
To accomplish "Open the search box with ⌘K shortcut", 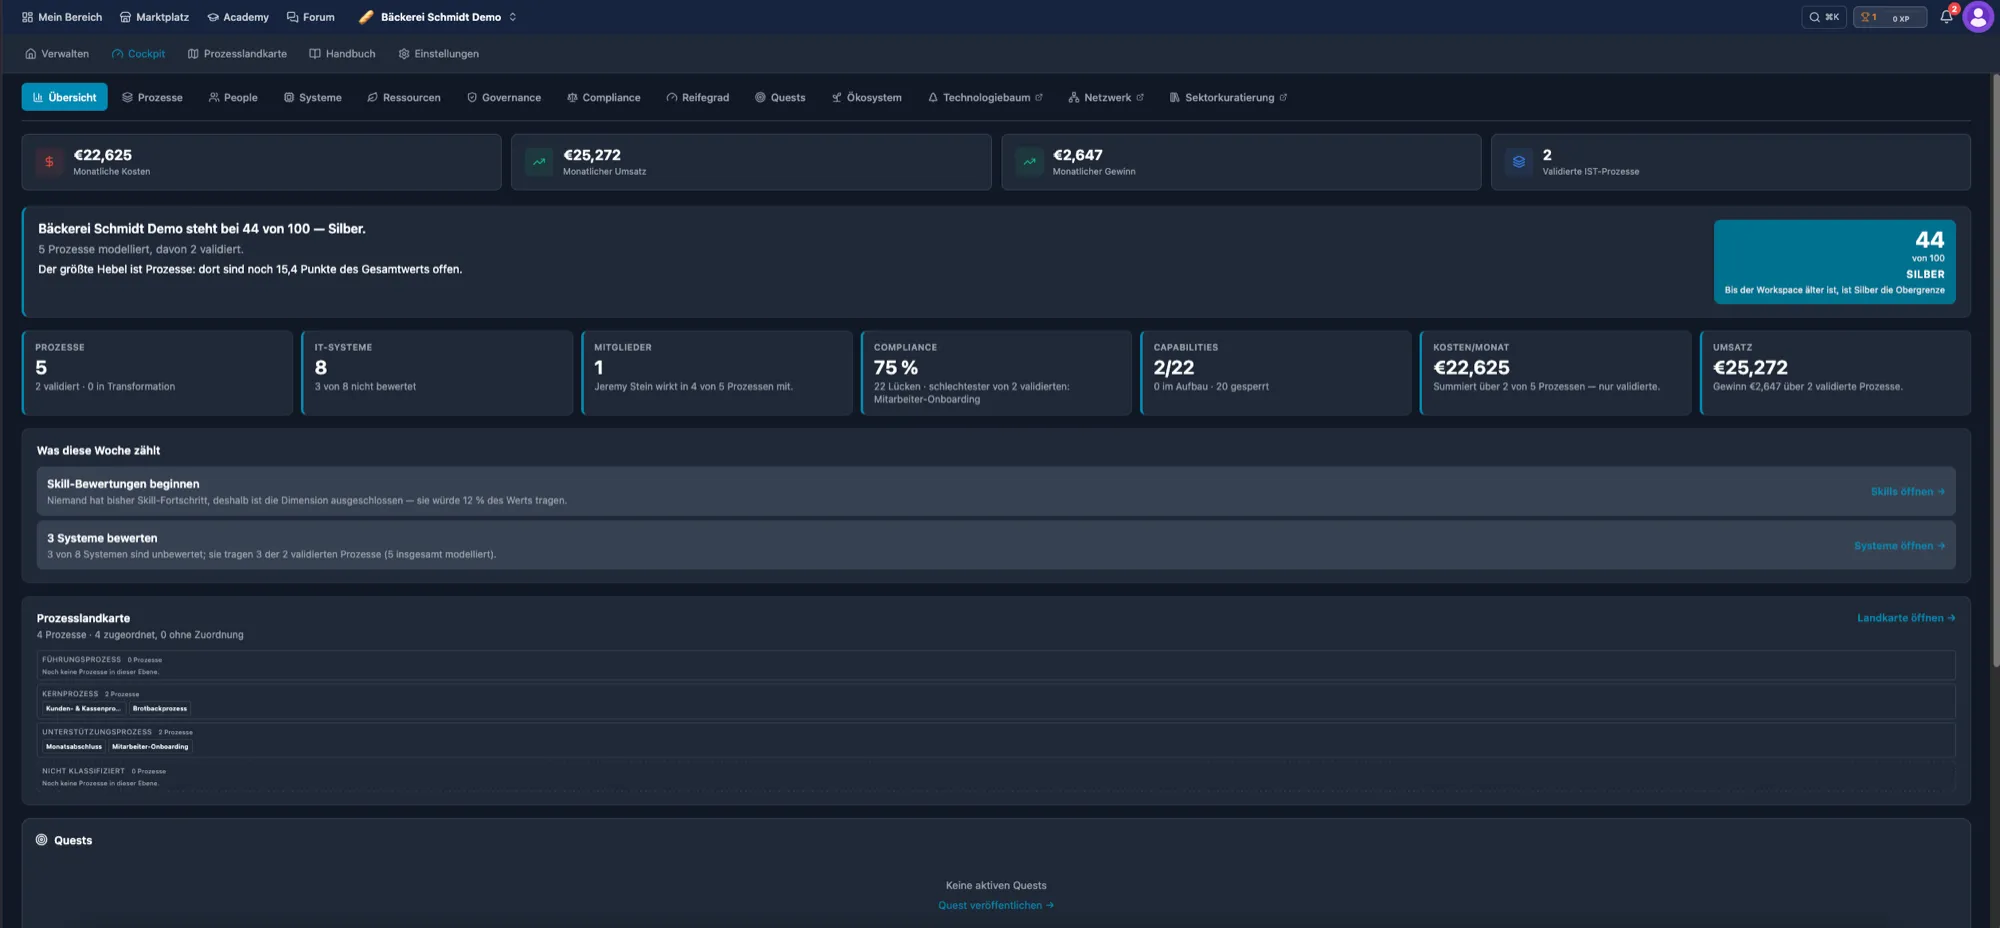I will pyautogui.click(x=1824, y=17).
